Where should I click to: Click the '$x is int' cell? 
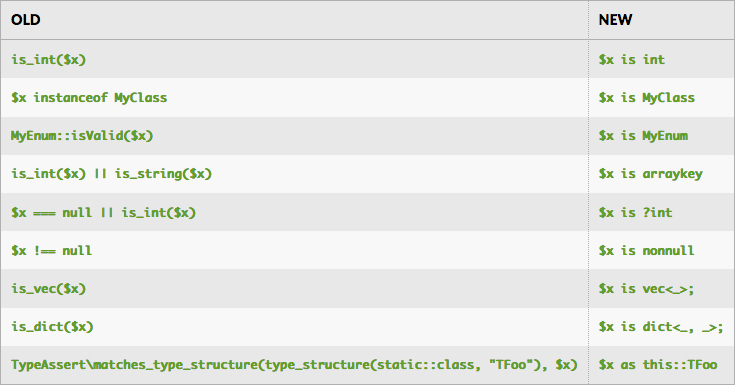[x=631, y=60]
